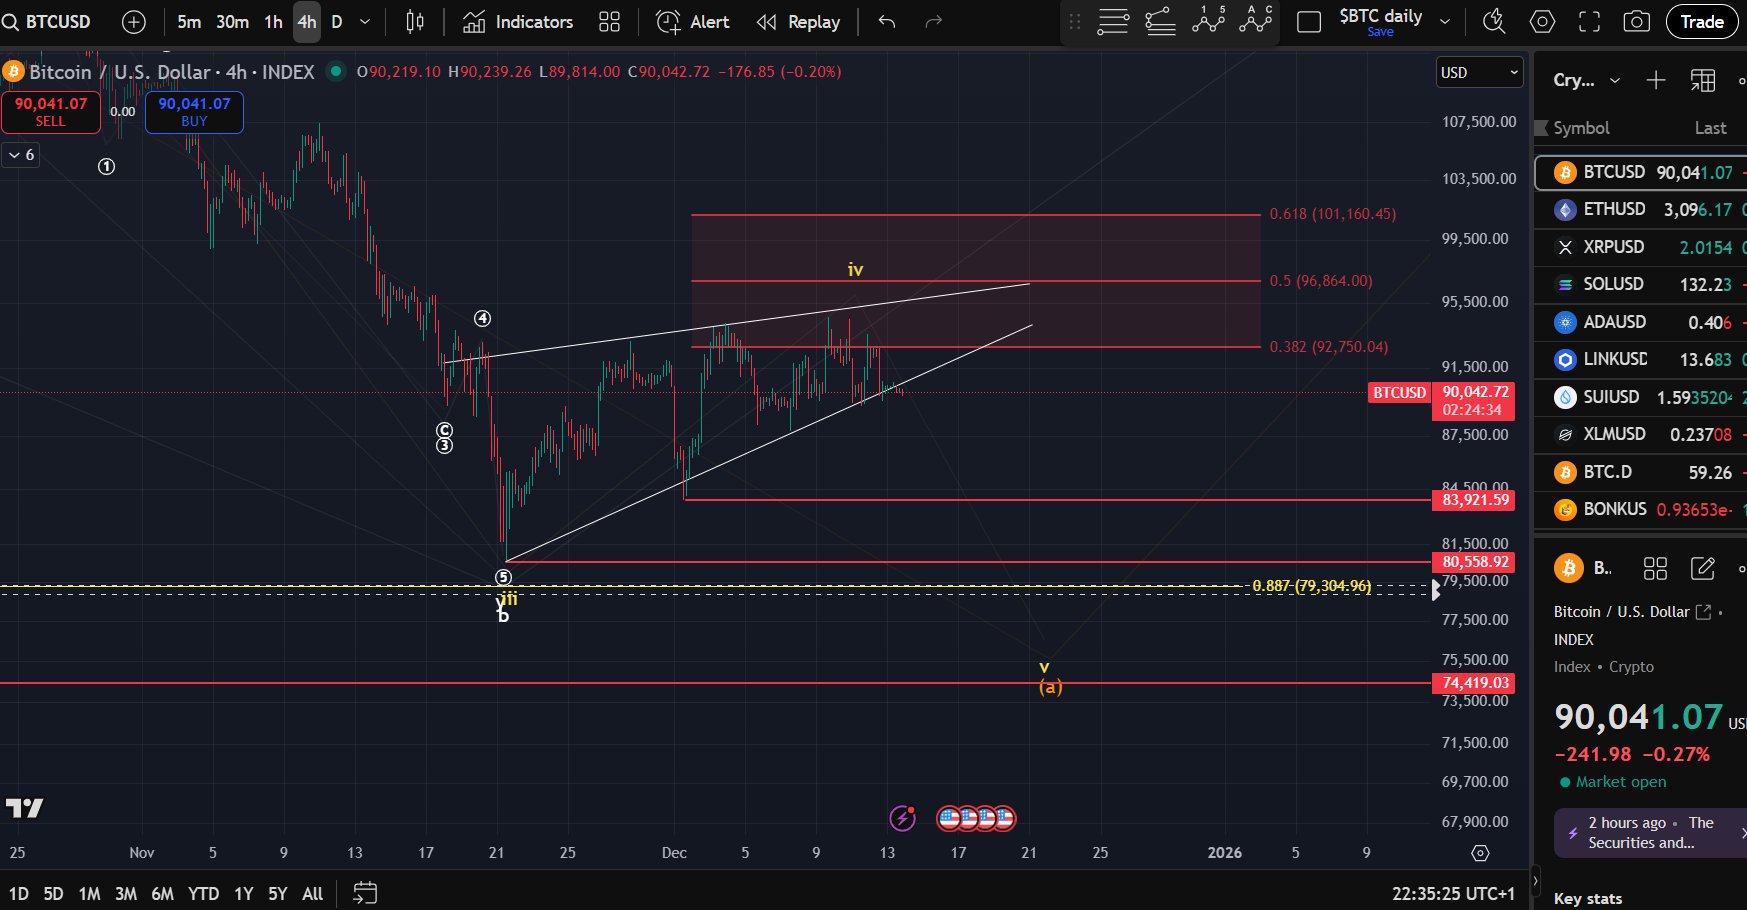Open the chart layout setup square

point(1309,22)
